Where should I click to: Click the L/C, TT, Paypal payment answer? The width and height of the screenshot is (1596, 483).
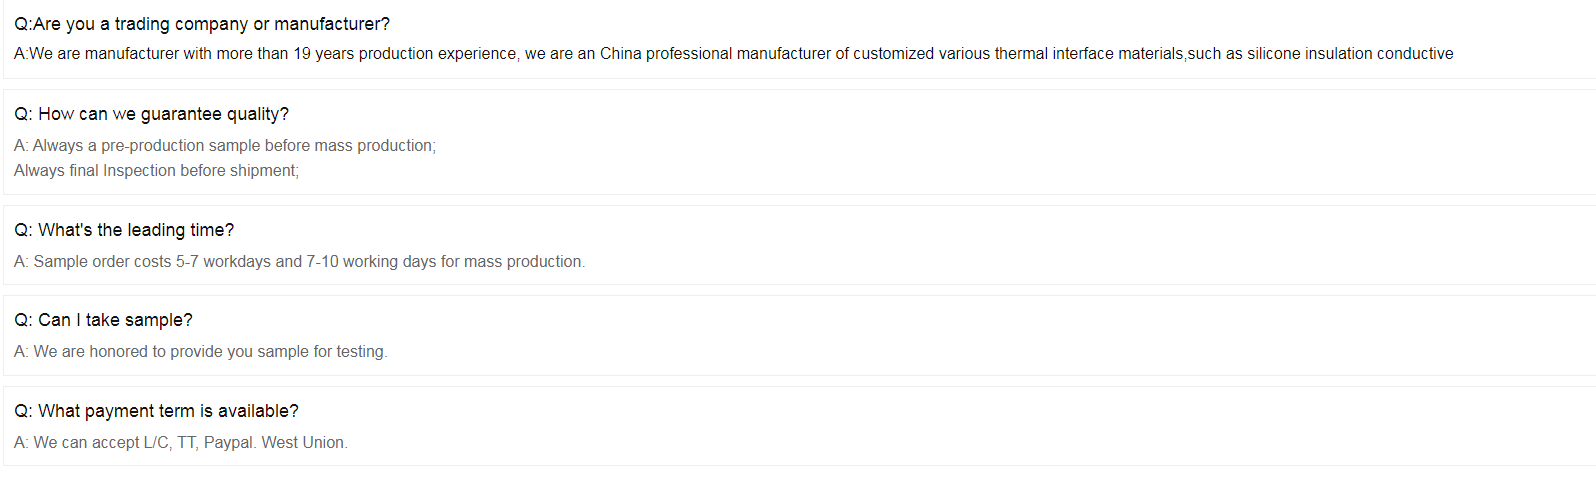[181, 443]
